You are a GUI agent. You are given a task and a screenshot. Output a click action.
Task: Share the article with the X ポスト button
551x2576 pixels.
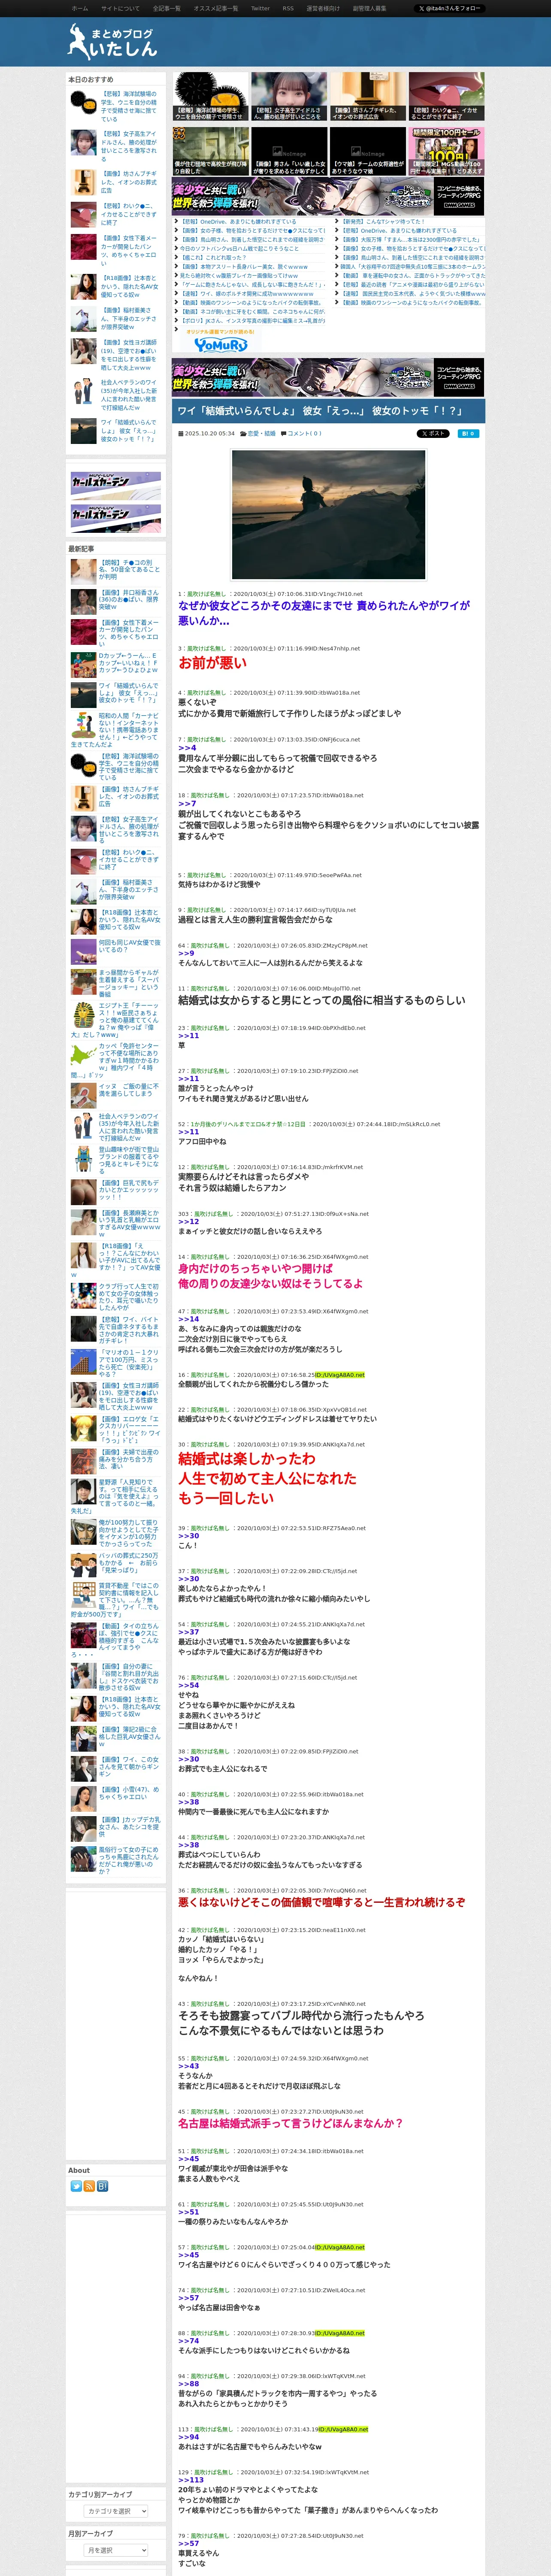click(432, 433)
